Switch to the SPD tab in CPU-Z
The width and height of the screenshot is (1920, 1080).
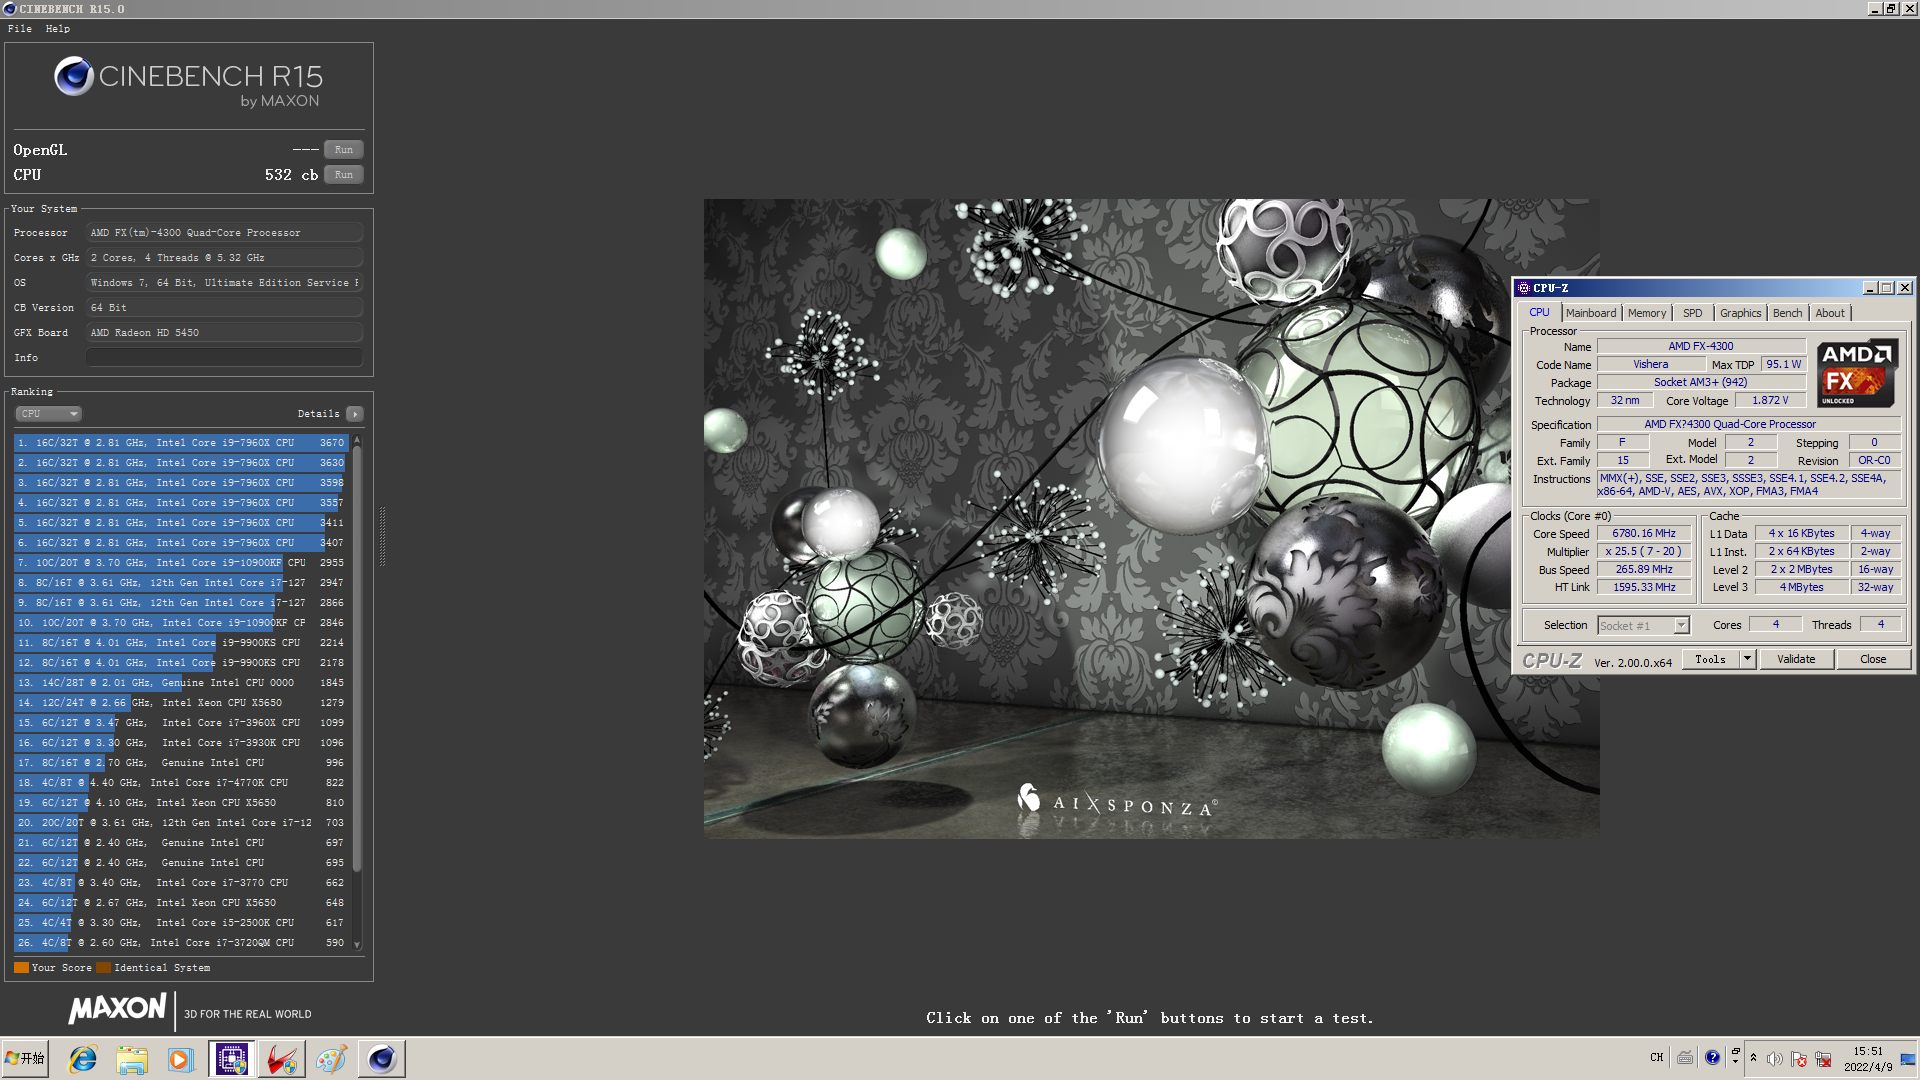click(1693, 313)
